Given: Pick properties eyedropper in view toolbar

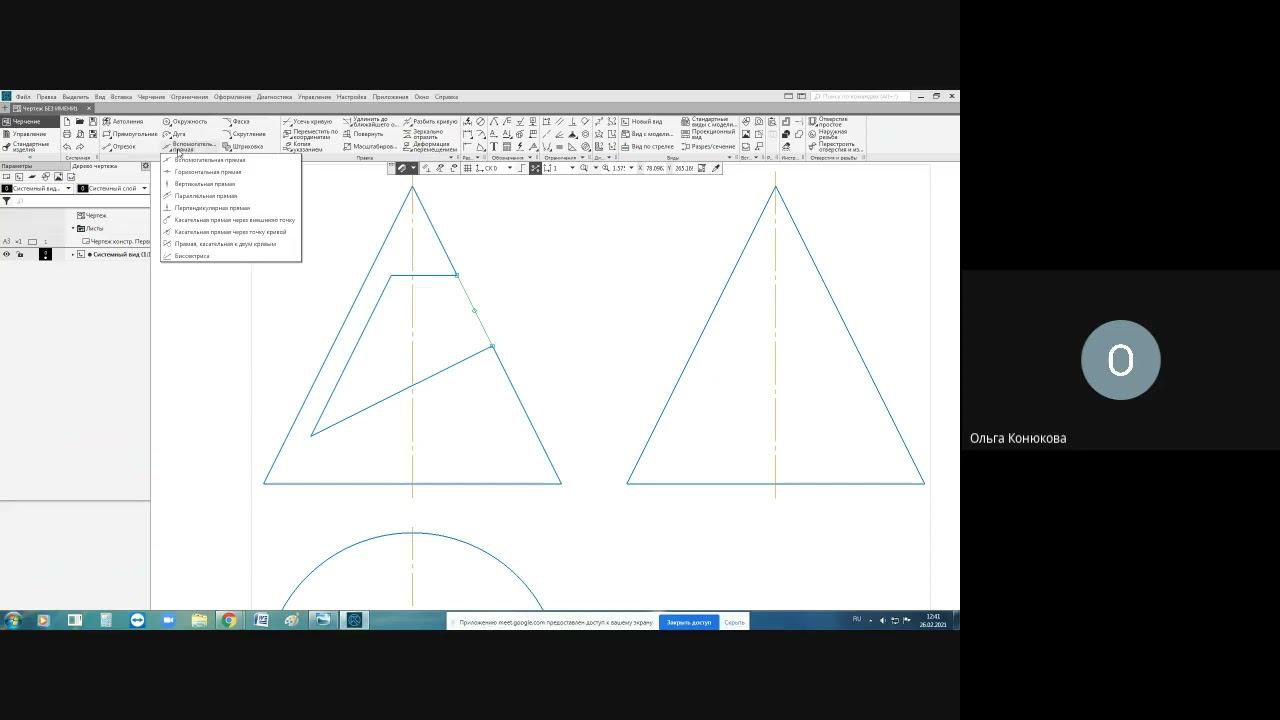Looking at the screenshot, I should (716, 168).
